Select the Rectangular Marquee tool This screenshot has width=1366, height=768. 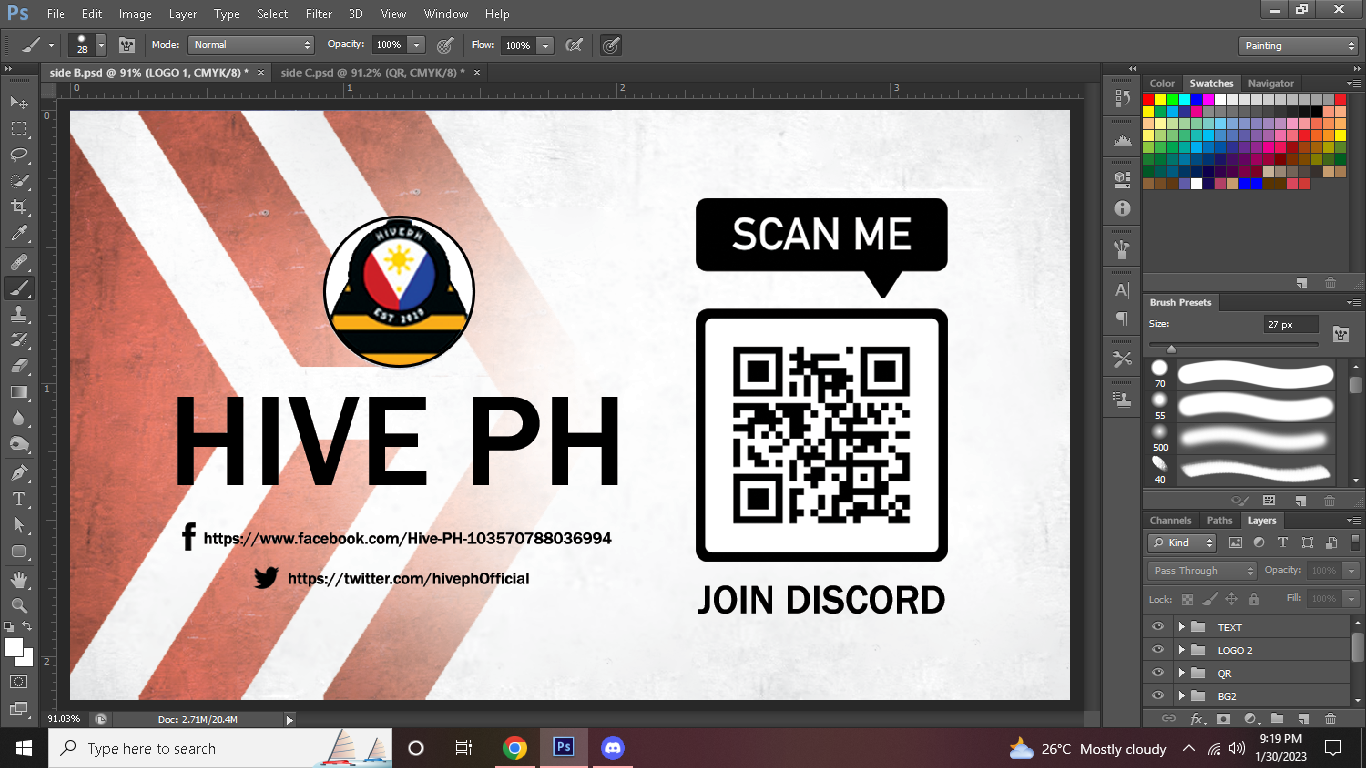point(19,128)
